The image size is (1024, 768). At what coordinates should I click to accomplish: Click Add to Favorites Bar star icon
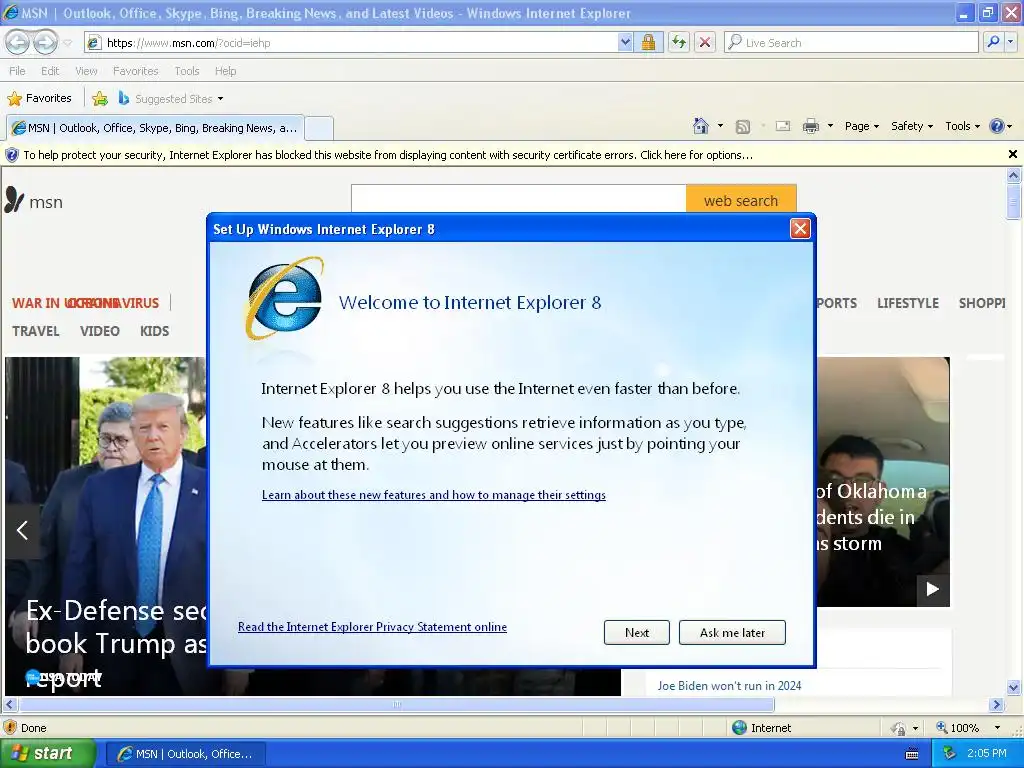point(100,99)
